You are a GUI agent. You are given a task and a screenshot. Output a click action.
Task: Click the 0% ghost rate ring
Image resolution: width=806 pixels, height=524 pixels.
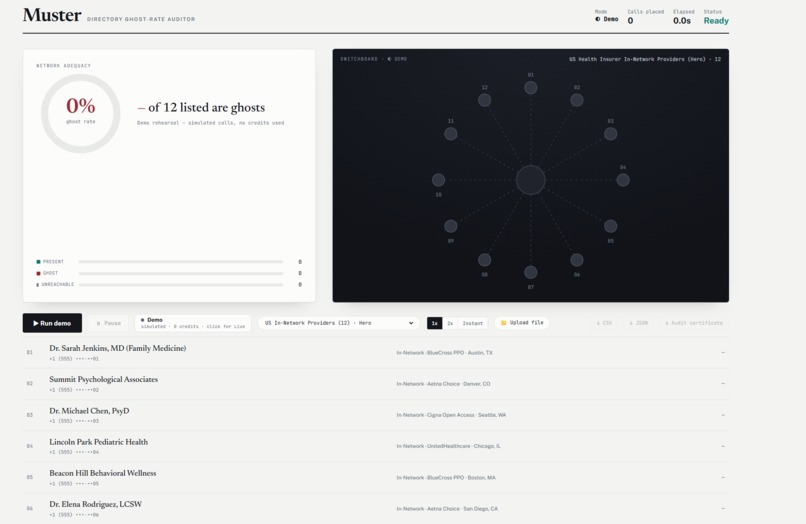point(81,113)
